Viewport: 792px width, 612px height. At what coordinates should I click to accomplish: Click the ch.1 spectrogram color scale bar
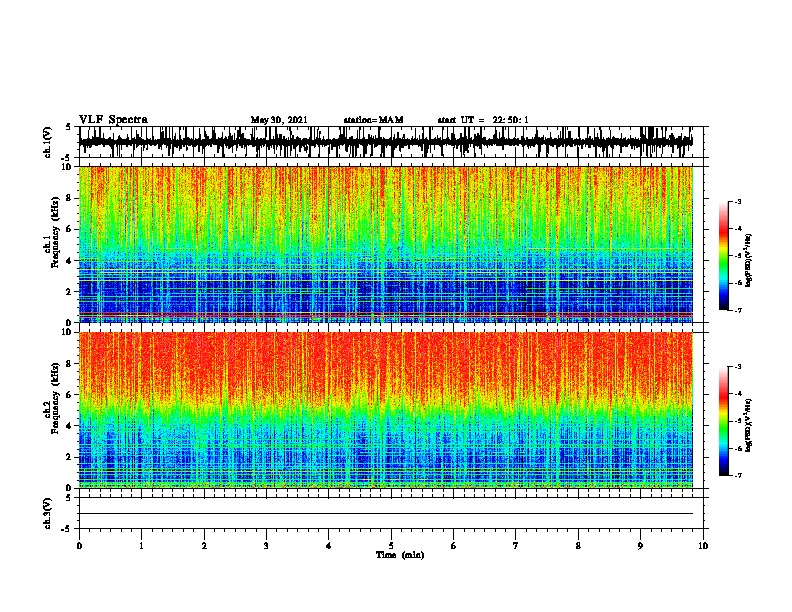click(723, 256)
